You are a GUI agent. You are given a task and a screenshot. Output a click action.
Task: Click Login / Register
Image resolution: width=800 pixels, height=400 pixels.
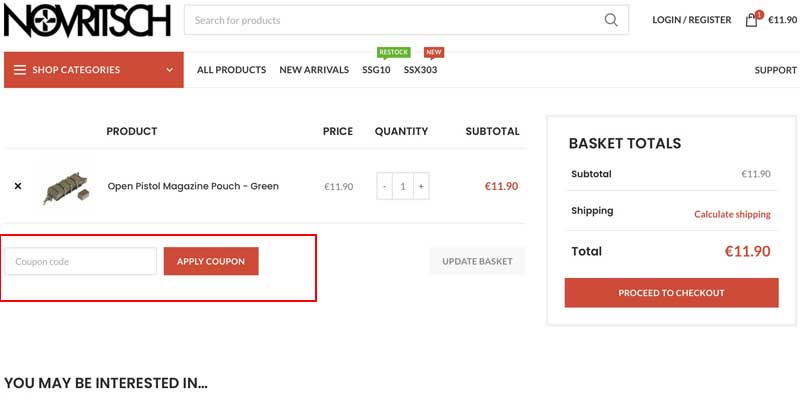[691, 20]
